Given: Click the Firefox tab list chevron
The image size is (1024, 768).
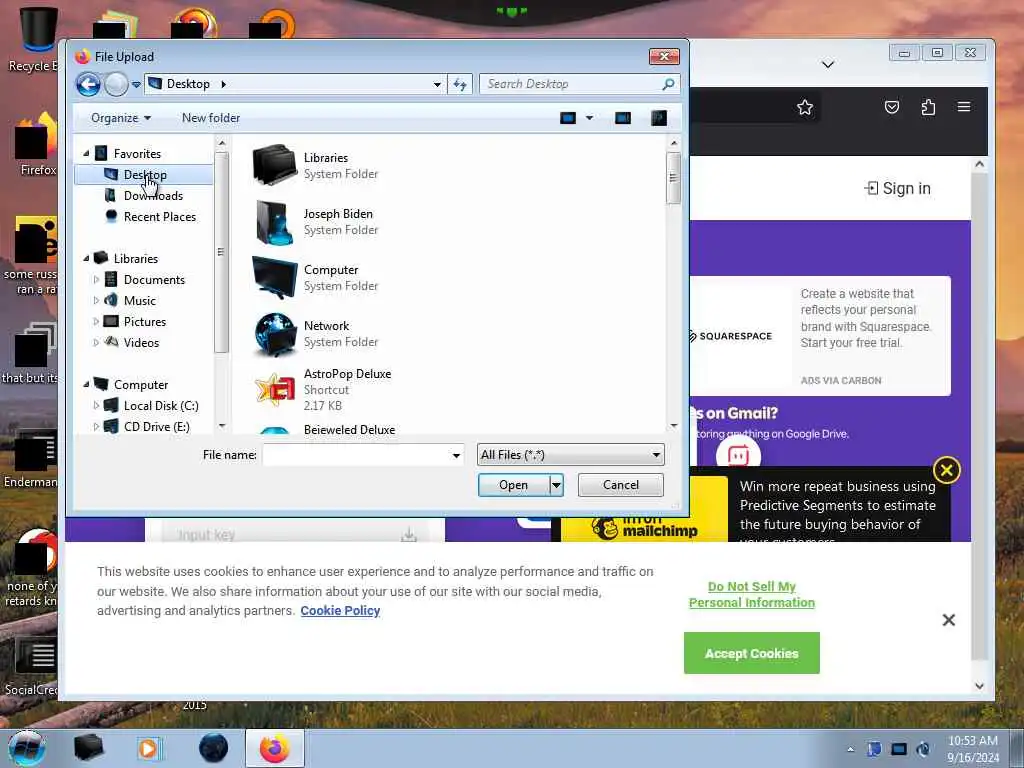Looking at the screenshot, I should 827,64.
